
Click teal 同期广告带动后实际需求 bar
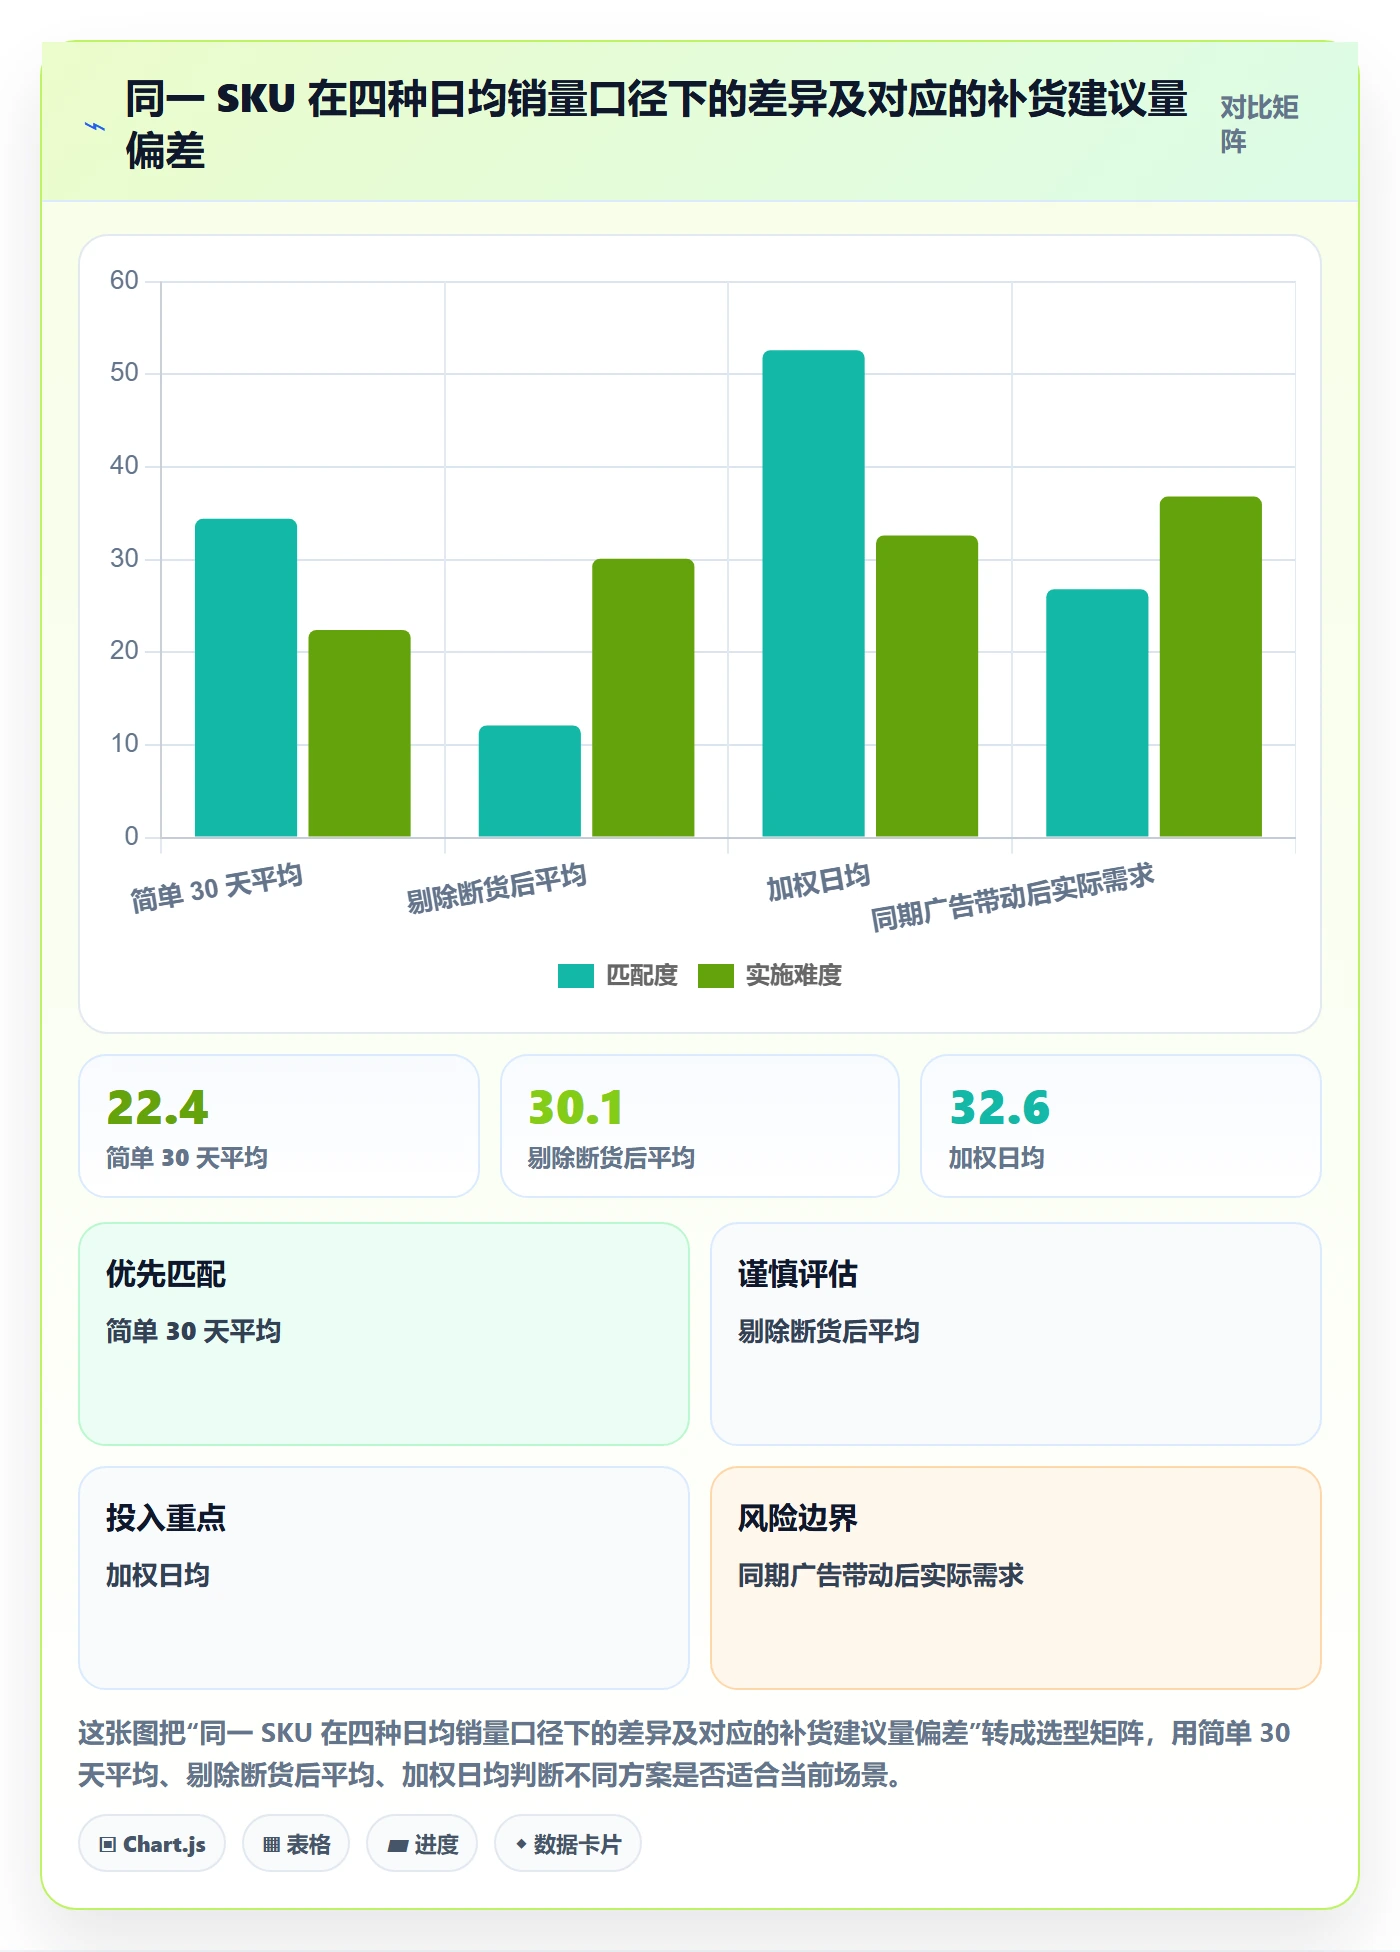pos(1097,713)
